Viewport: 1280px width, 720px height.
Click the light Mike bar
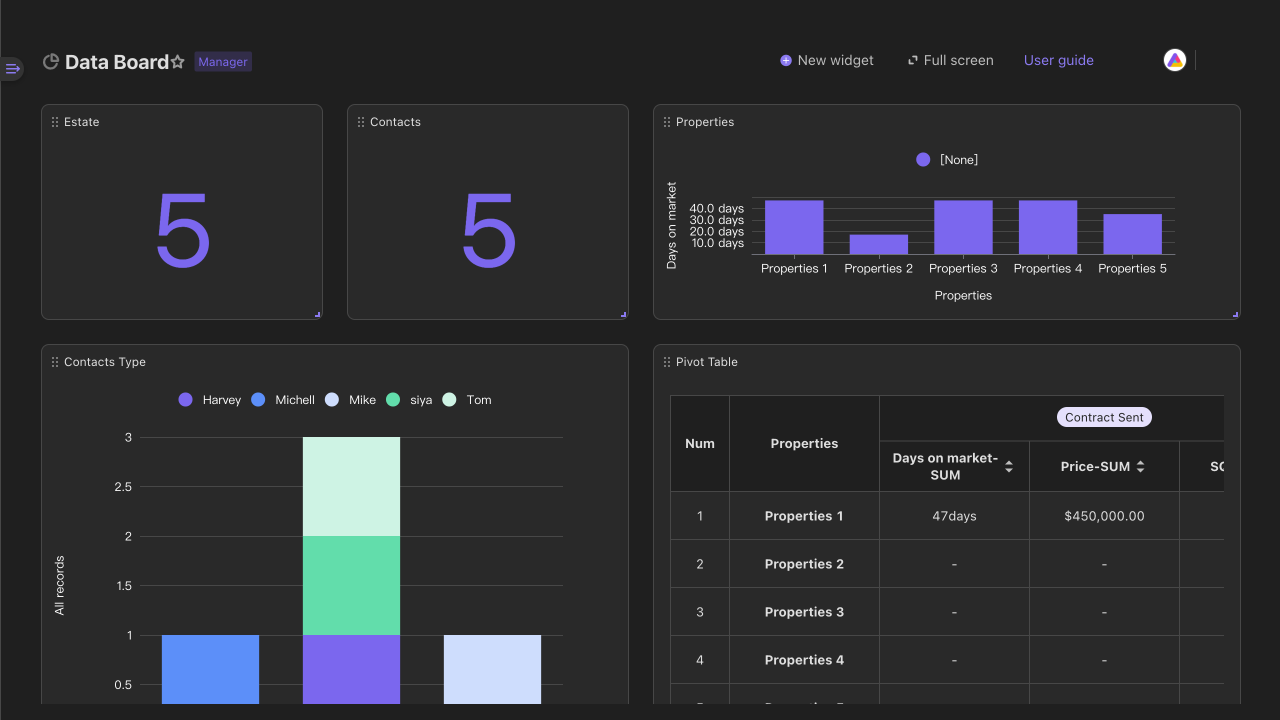coord(492,669)
